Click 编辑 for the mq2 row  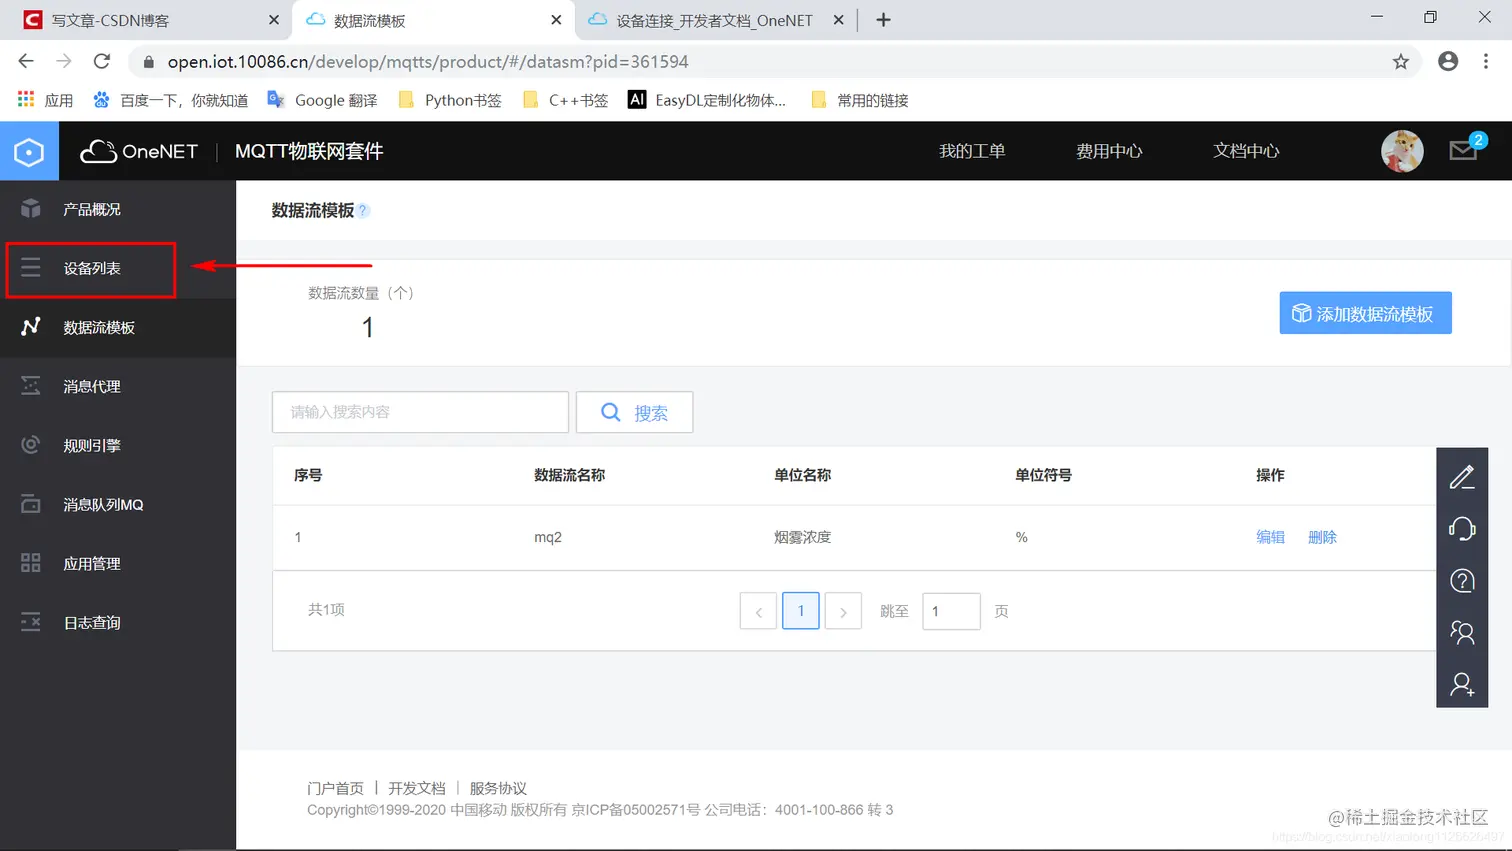point(1270,537)
